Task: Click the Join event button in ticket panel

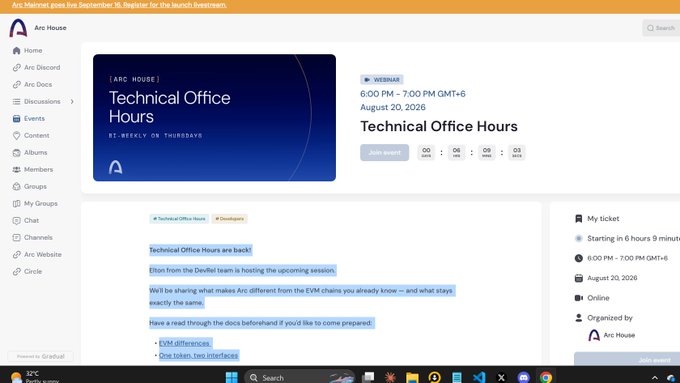Action: 627,359
